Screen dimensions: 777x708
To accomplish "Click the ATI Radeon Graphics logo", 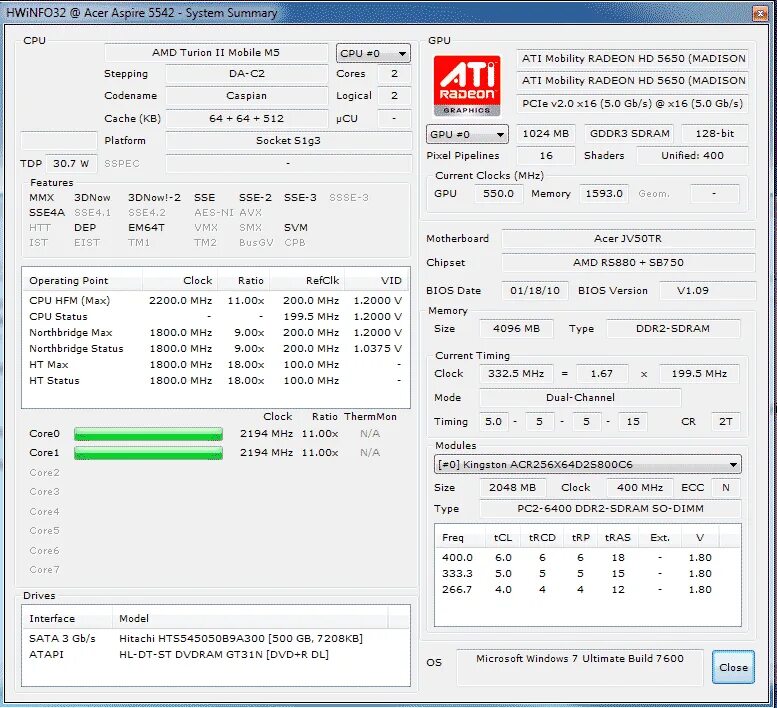I will (x=466, y=85).
